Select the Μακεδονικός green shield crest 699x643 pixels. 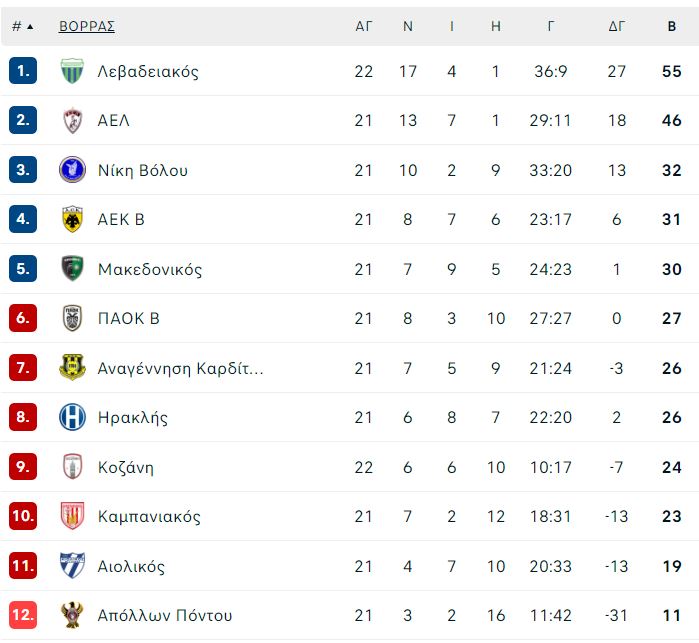(72, 269)
